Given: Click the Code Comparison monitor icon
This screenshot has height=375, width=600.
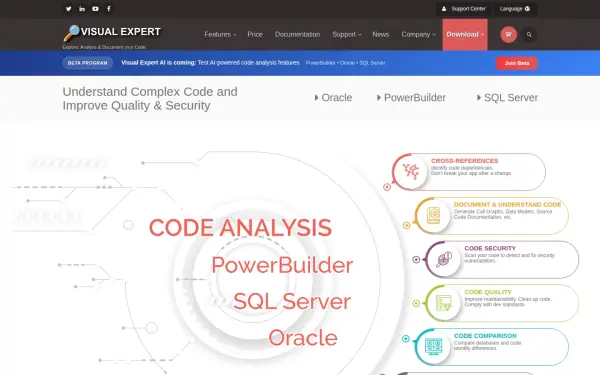Looking at the screenshot, I should point(434,346).
